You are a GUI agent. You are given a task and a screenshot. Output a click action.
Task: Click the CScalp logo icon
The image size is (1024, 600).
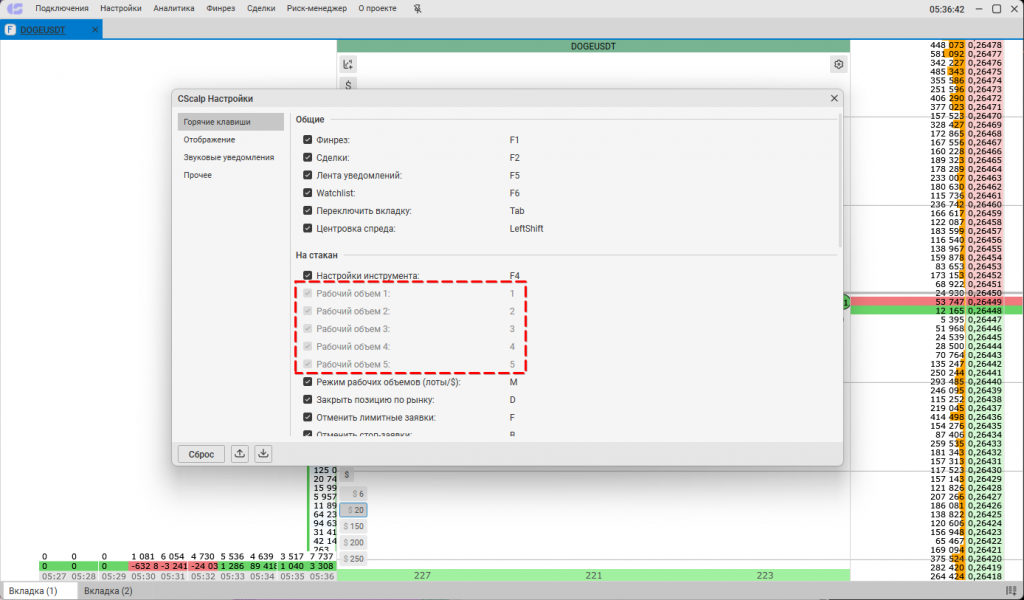click(x=14, y=9)
